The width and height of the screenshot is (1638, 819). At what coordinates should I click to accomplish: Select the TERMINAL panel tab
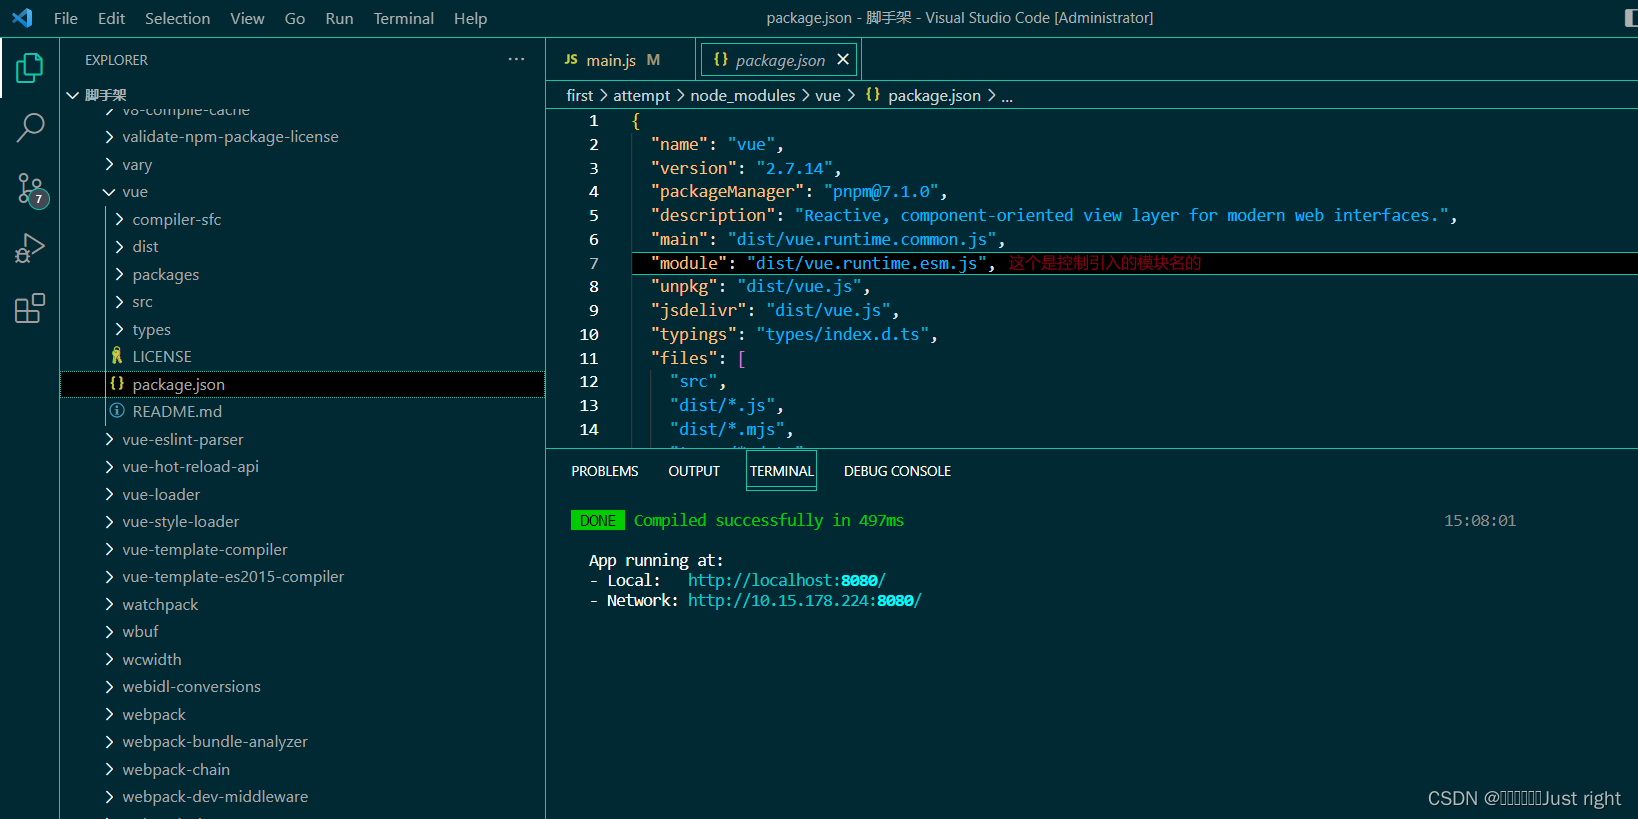pyautogui.click(x=781, y=471)
